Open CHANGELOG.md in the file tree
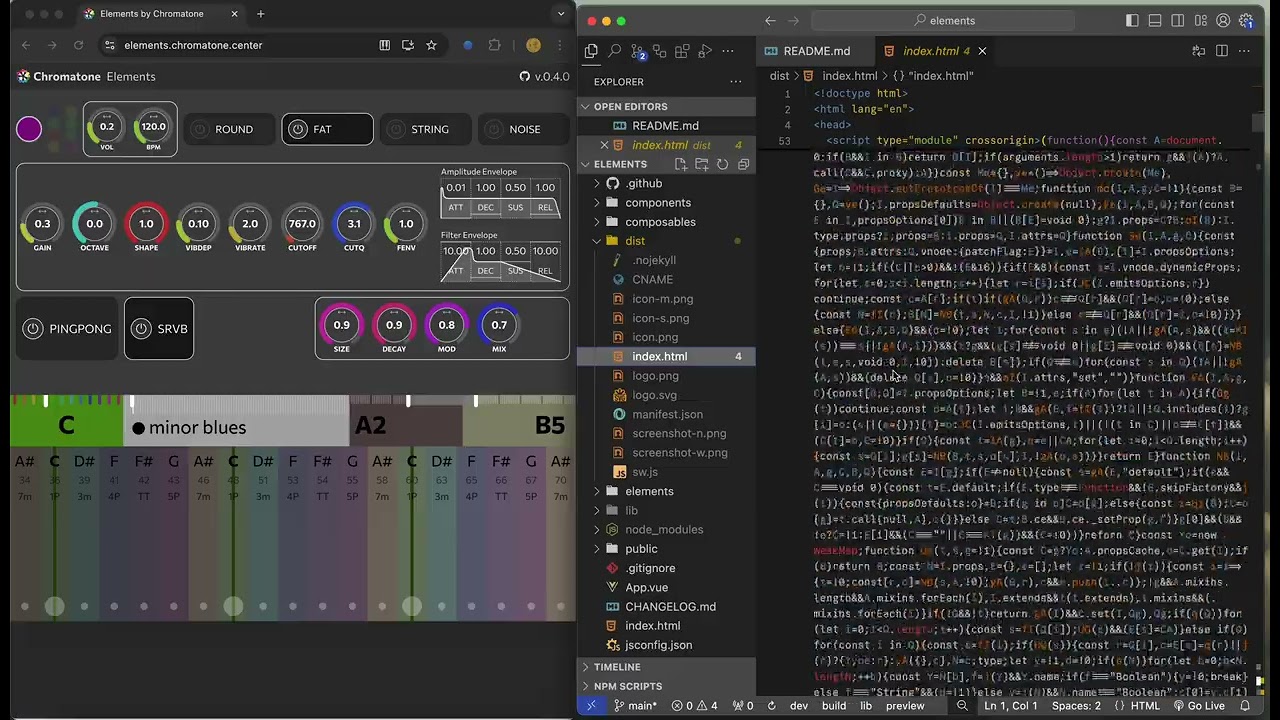 point(670,606)
